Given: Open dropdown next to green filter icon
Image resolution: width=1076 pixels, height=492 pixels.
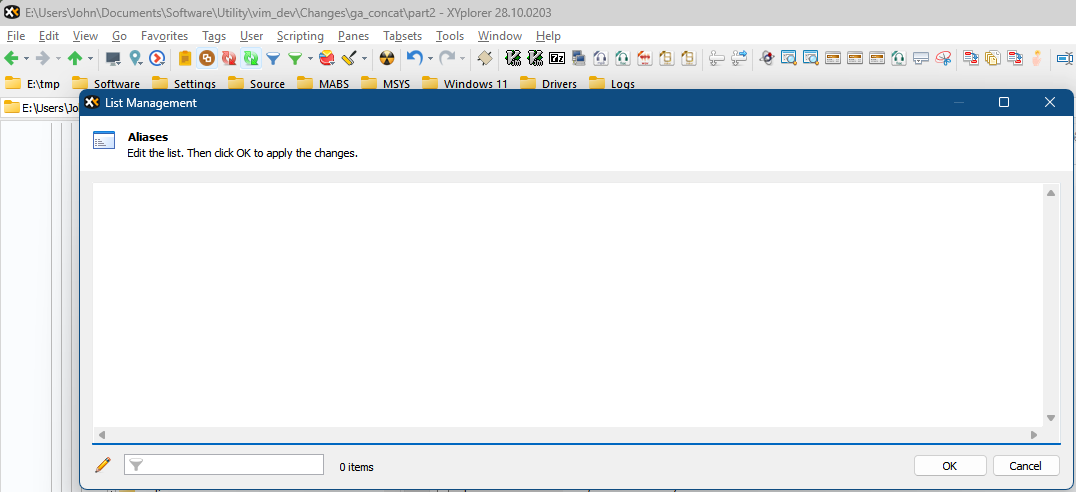Looking at the screenshot, I should click(x=310, y=58).
